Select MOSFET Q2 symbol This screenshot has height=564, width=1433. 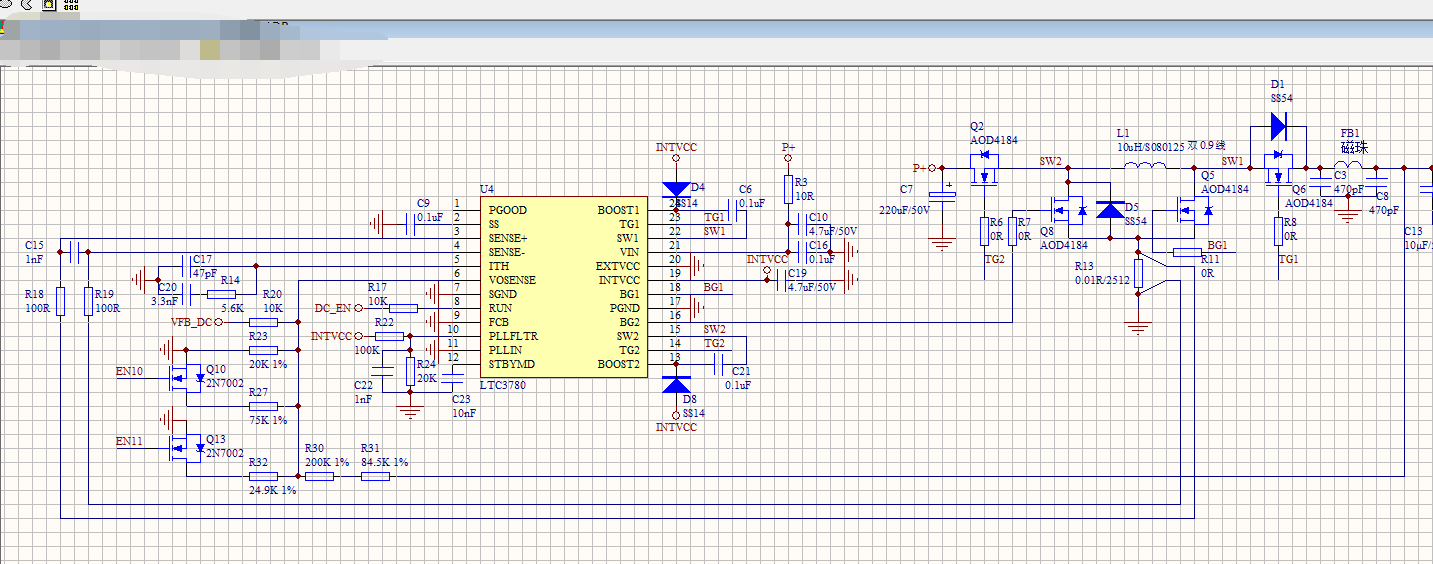pos(987,170)
